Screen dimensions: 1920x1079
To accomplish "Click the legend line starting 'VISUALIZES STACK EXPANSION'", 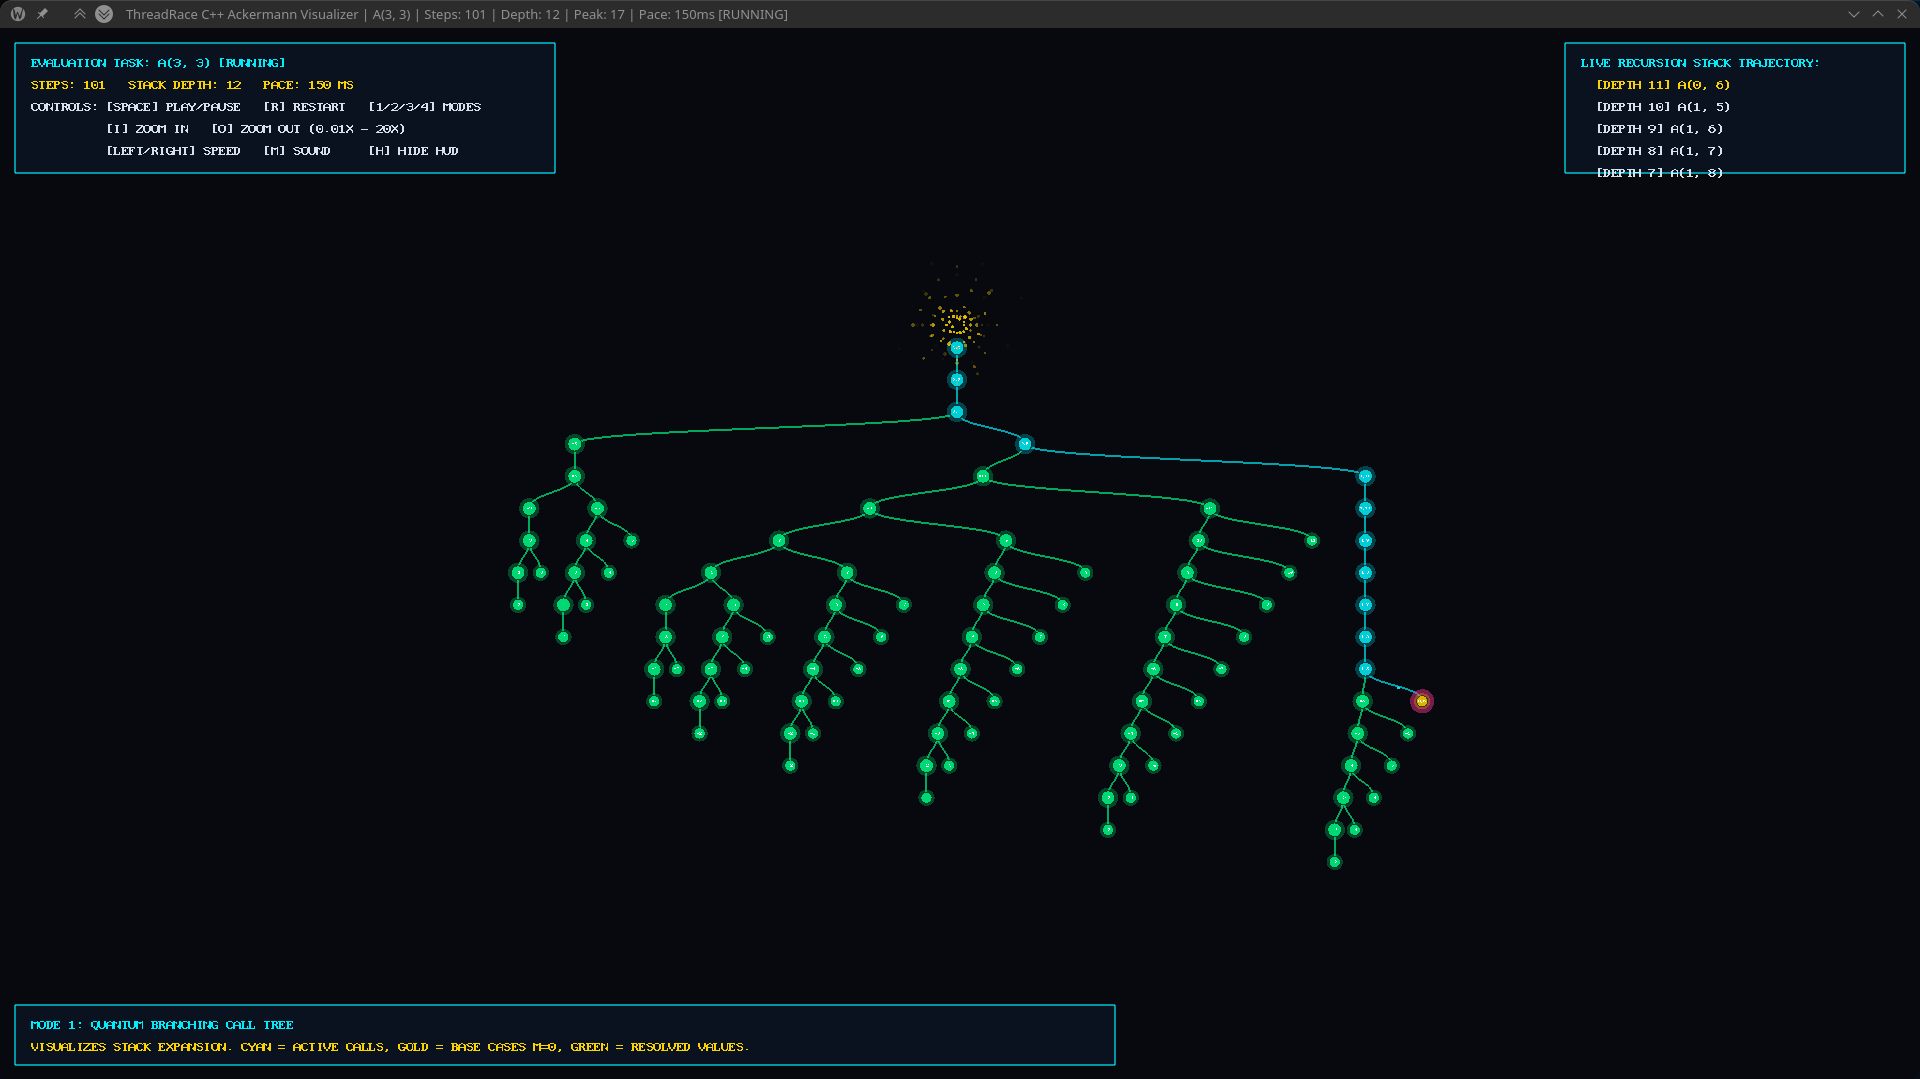I will pyautogui.click(x=390, y=1047).
